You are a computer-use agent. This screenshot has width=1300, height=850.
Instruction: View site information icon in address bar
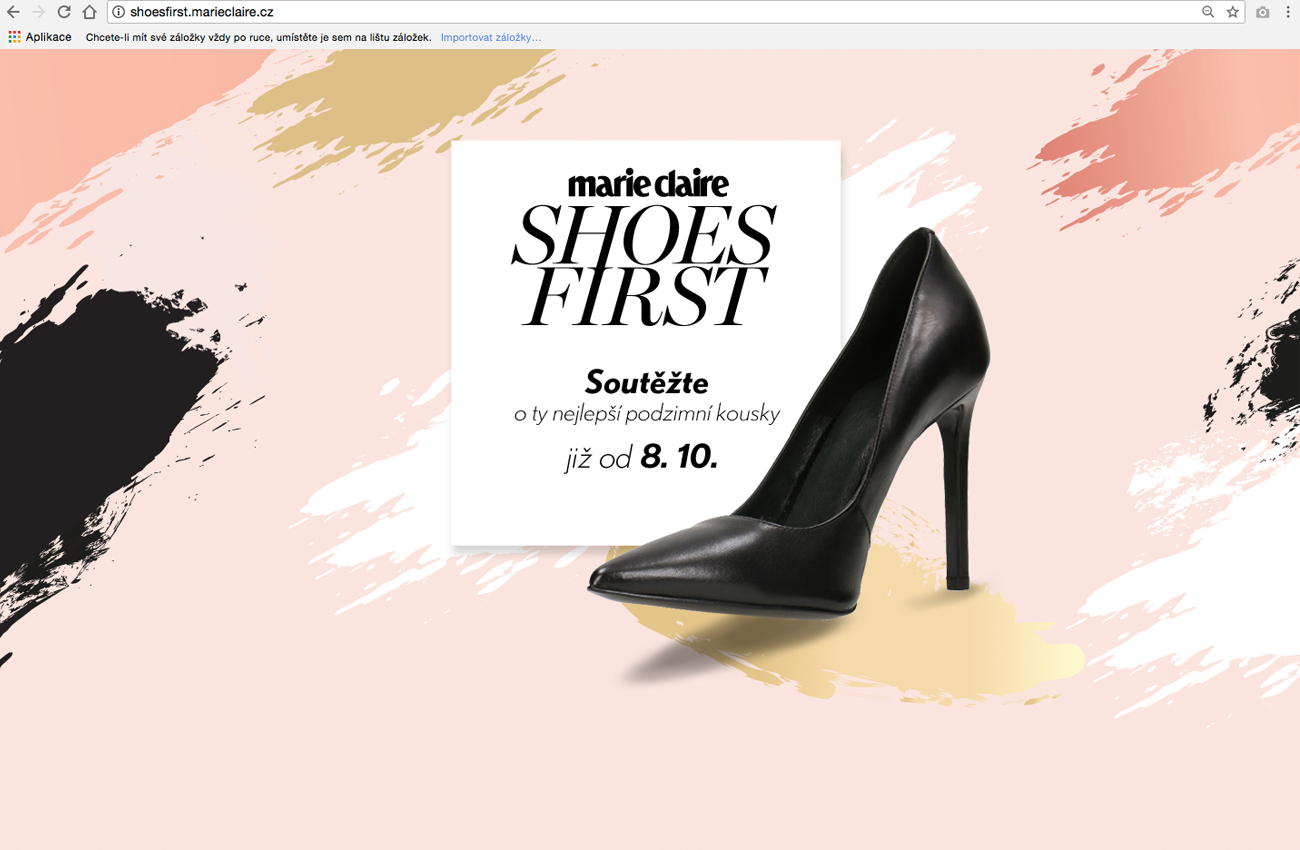pyautogui.click(x=118, y=12)
